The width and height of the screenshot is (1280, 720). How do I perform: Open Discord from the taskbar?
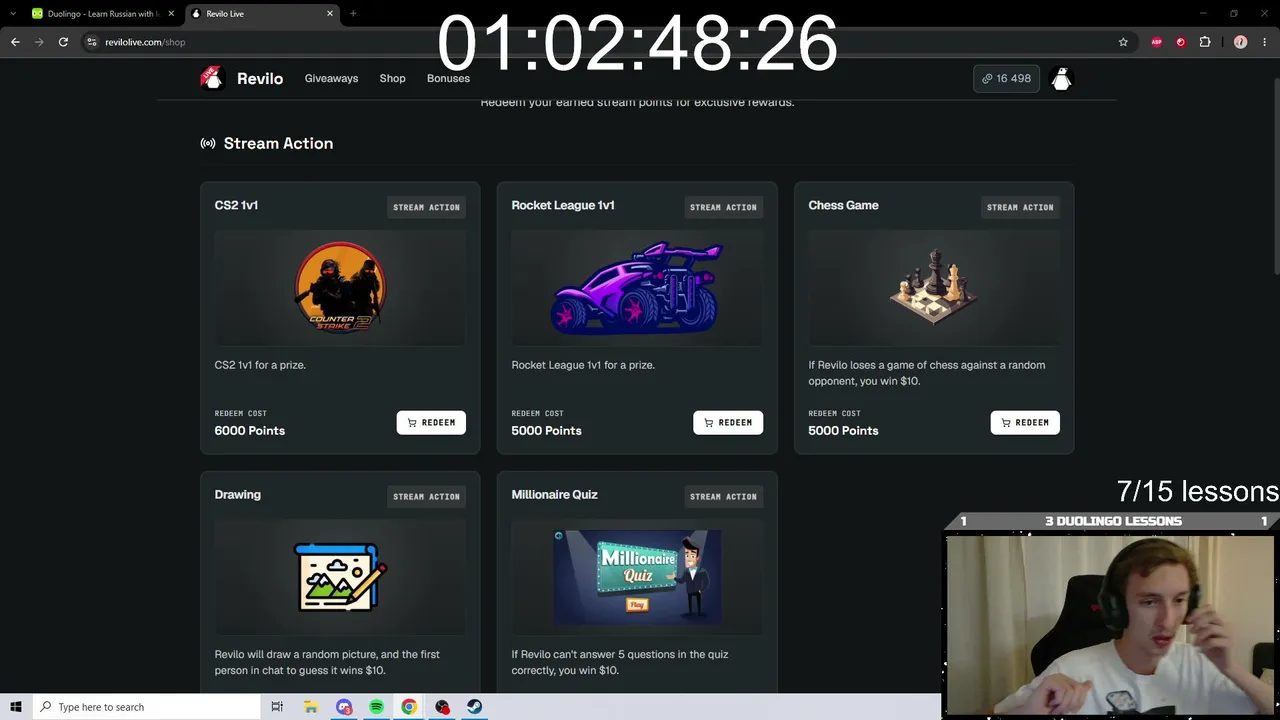pyautogui.click(x=344, y=707)
